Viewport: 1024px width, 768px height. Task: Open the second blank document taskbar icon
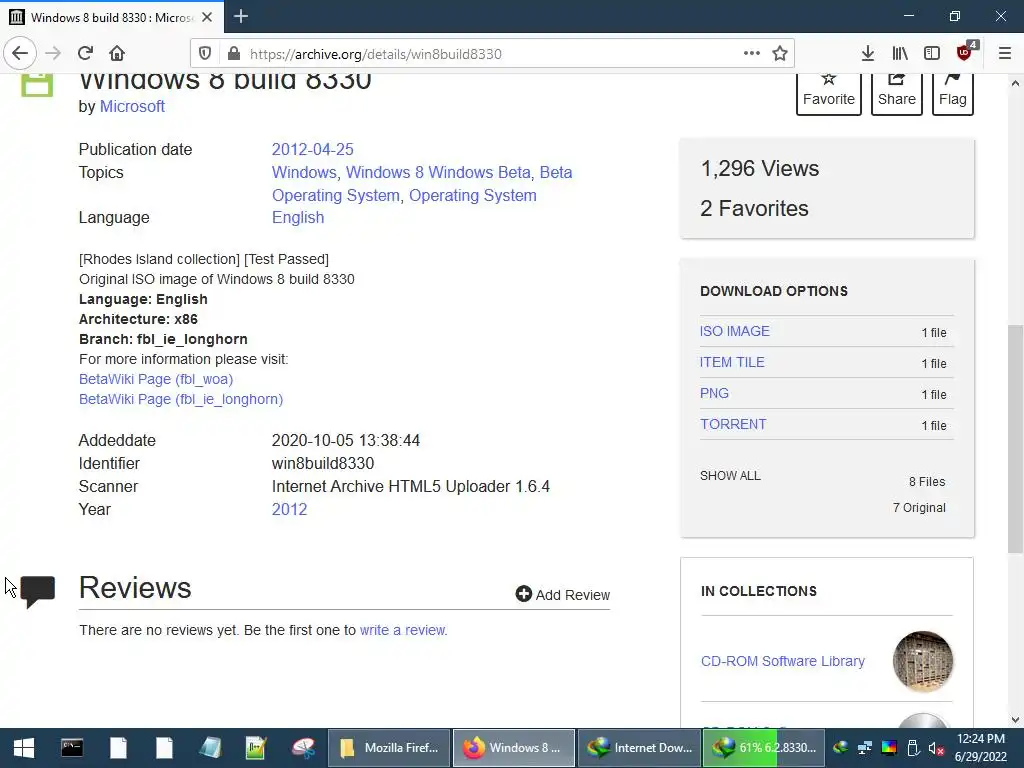(x=165, y=748)
